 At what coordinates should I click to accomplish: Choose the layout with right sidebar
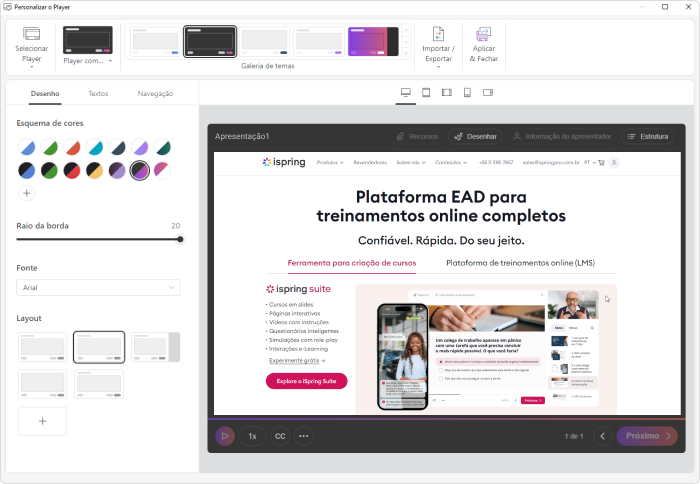pos(155,347)
